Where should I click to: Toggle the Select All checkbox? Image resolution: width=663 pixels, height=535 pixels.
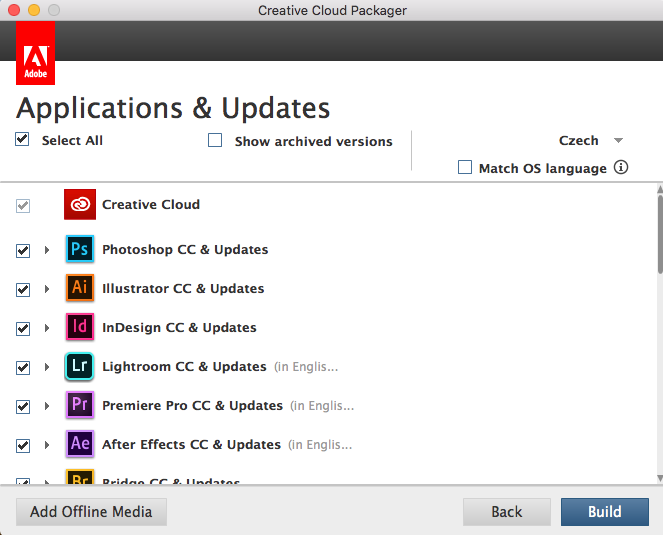pyautogui.click(x=22, y=139)
